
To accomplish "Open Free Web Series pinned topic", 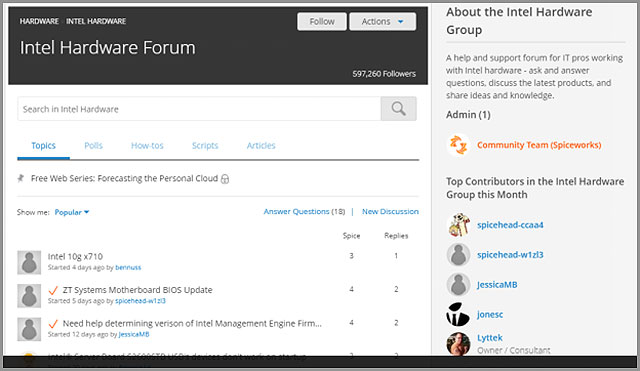I will click(124, 178).
